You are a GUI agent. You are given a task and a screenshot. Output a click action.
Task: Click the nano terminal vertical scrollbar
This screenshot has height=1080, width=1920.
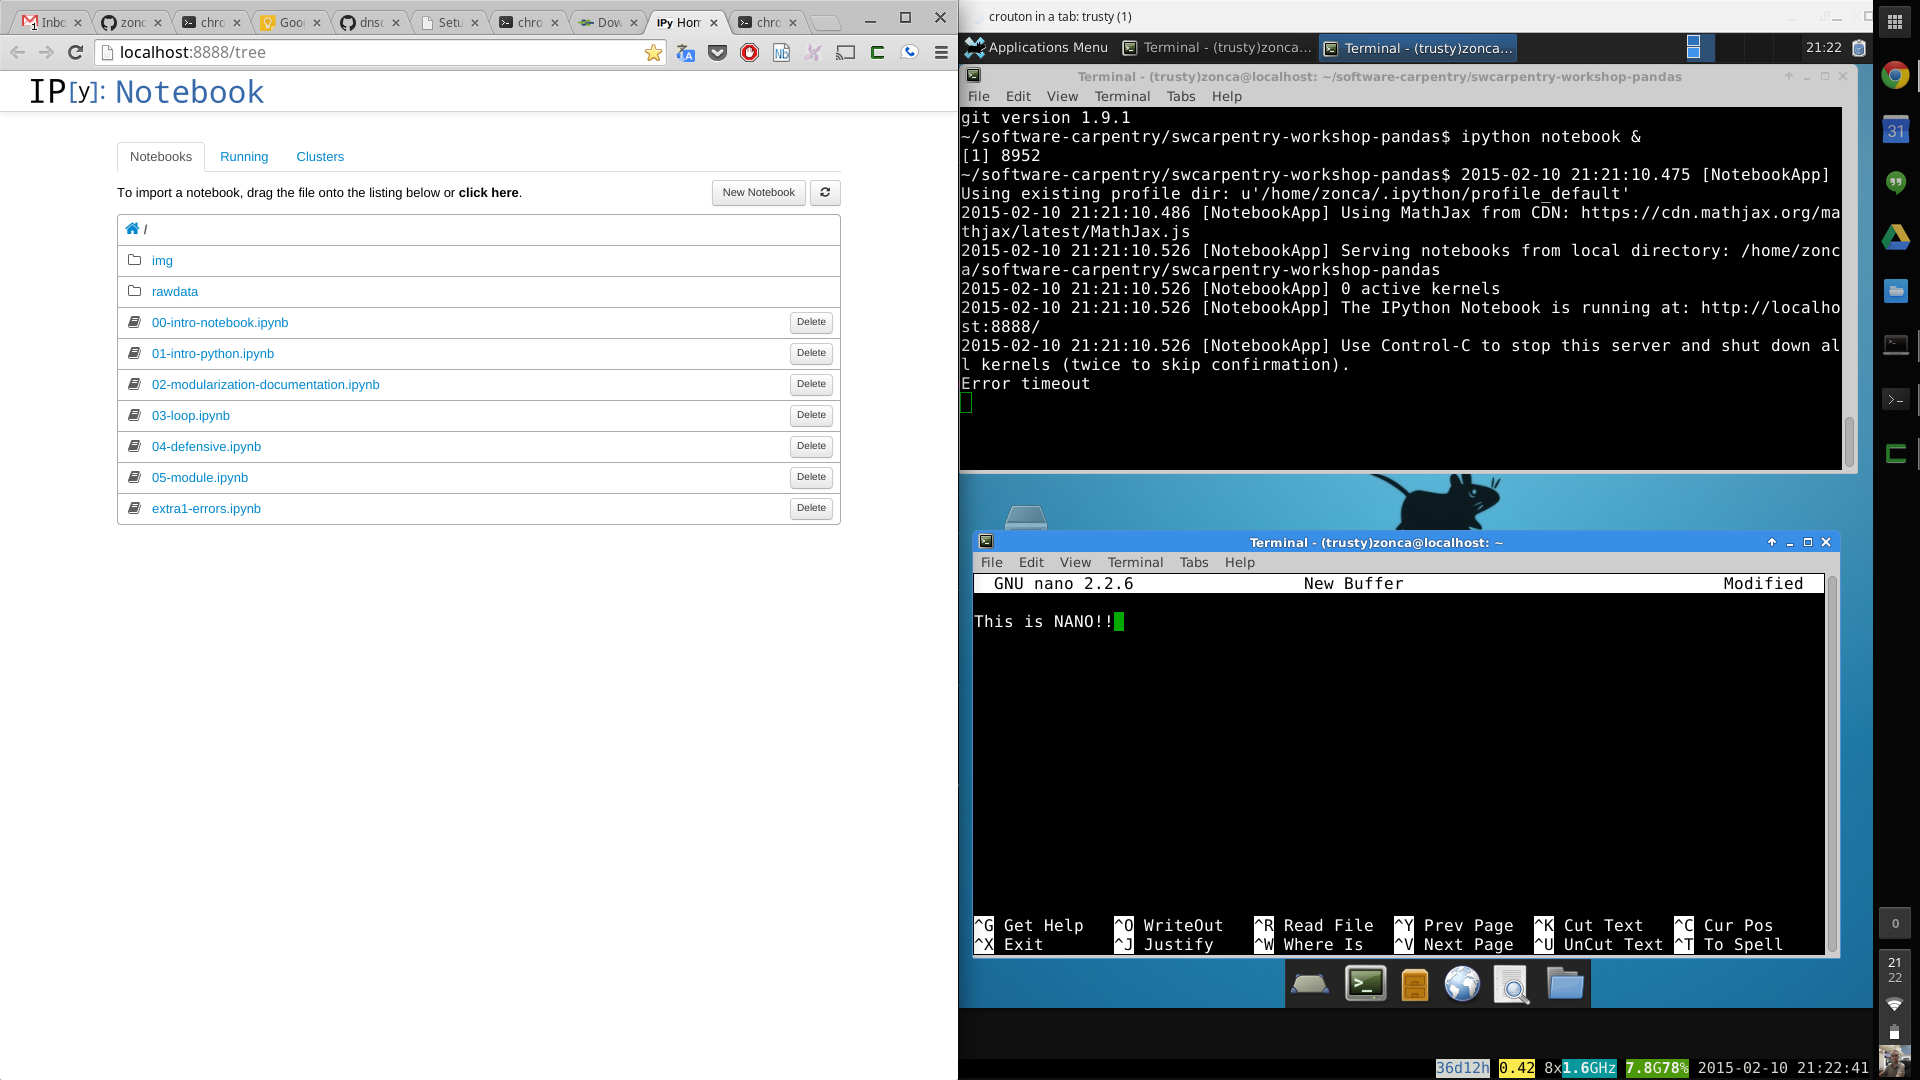pos(1832,764)
